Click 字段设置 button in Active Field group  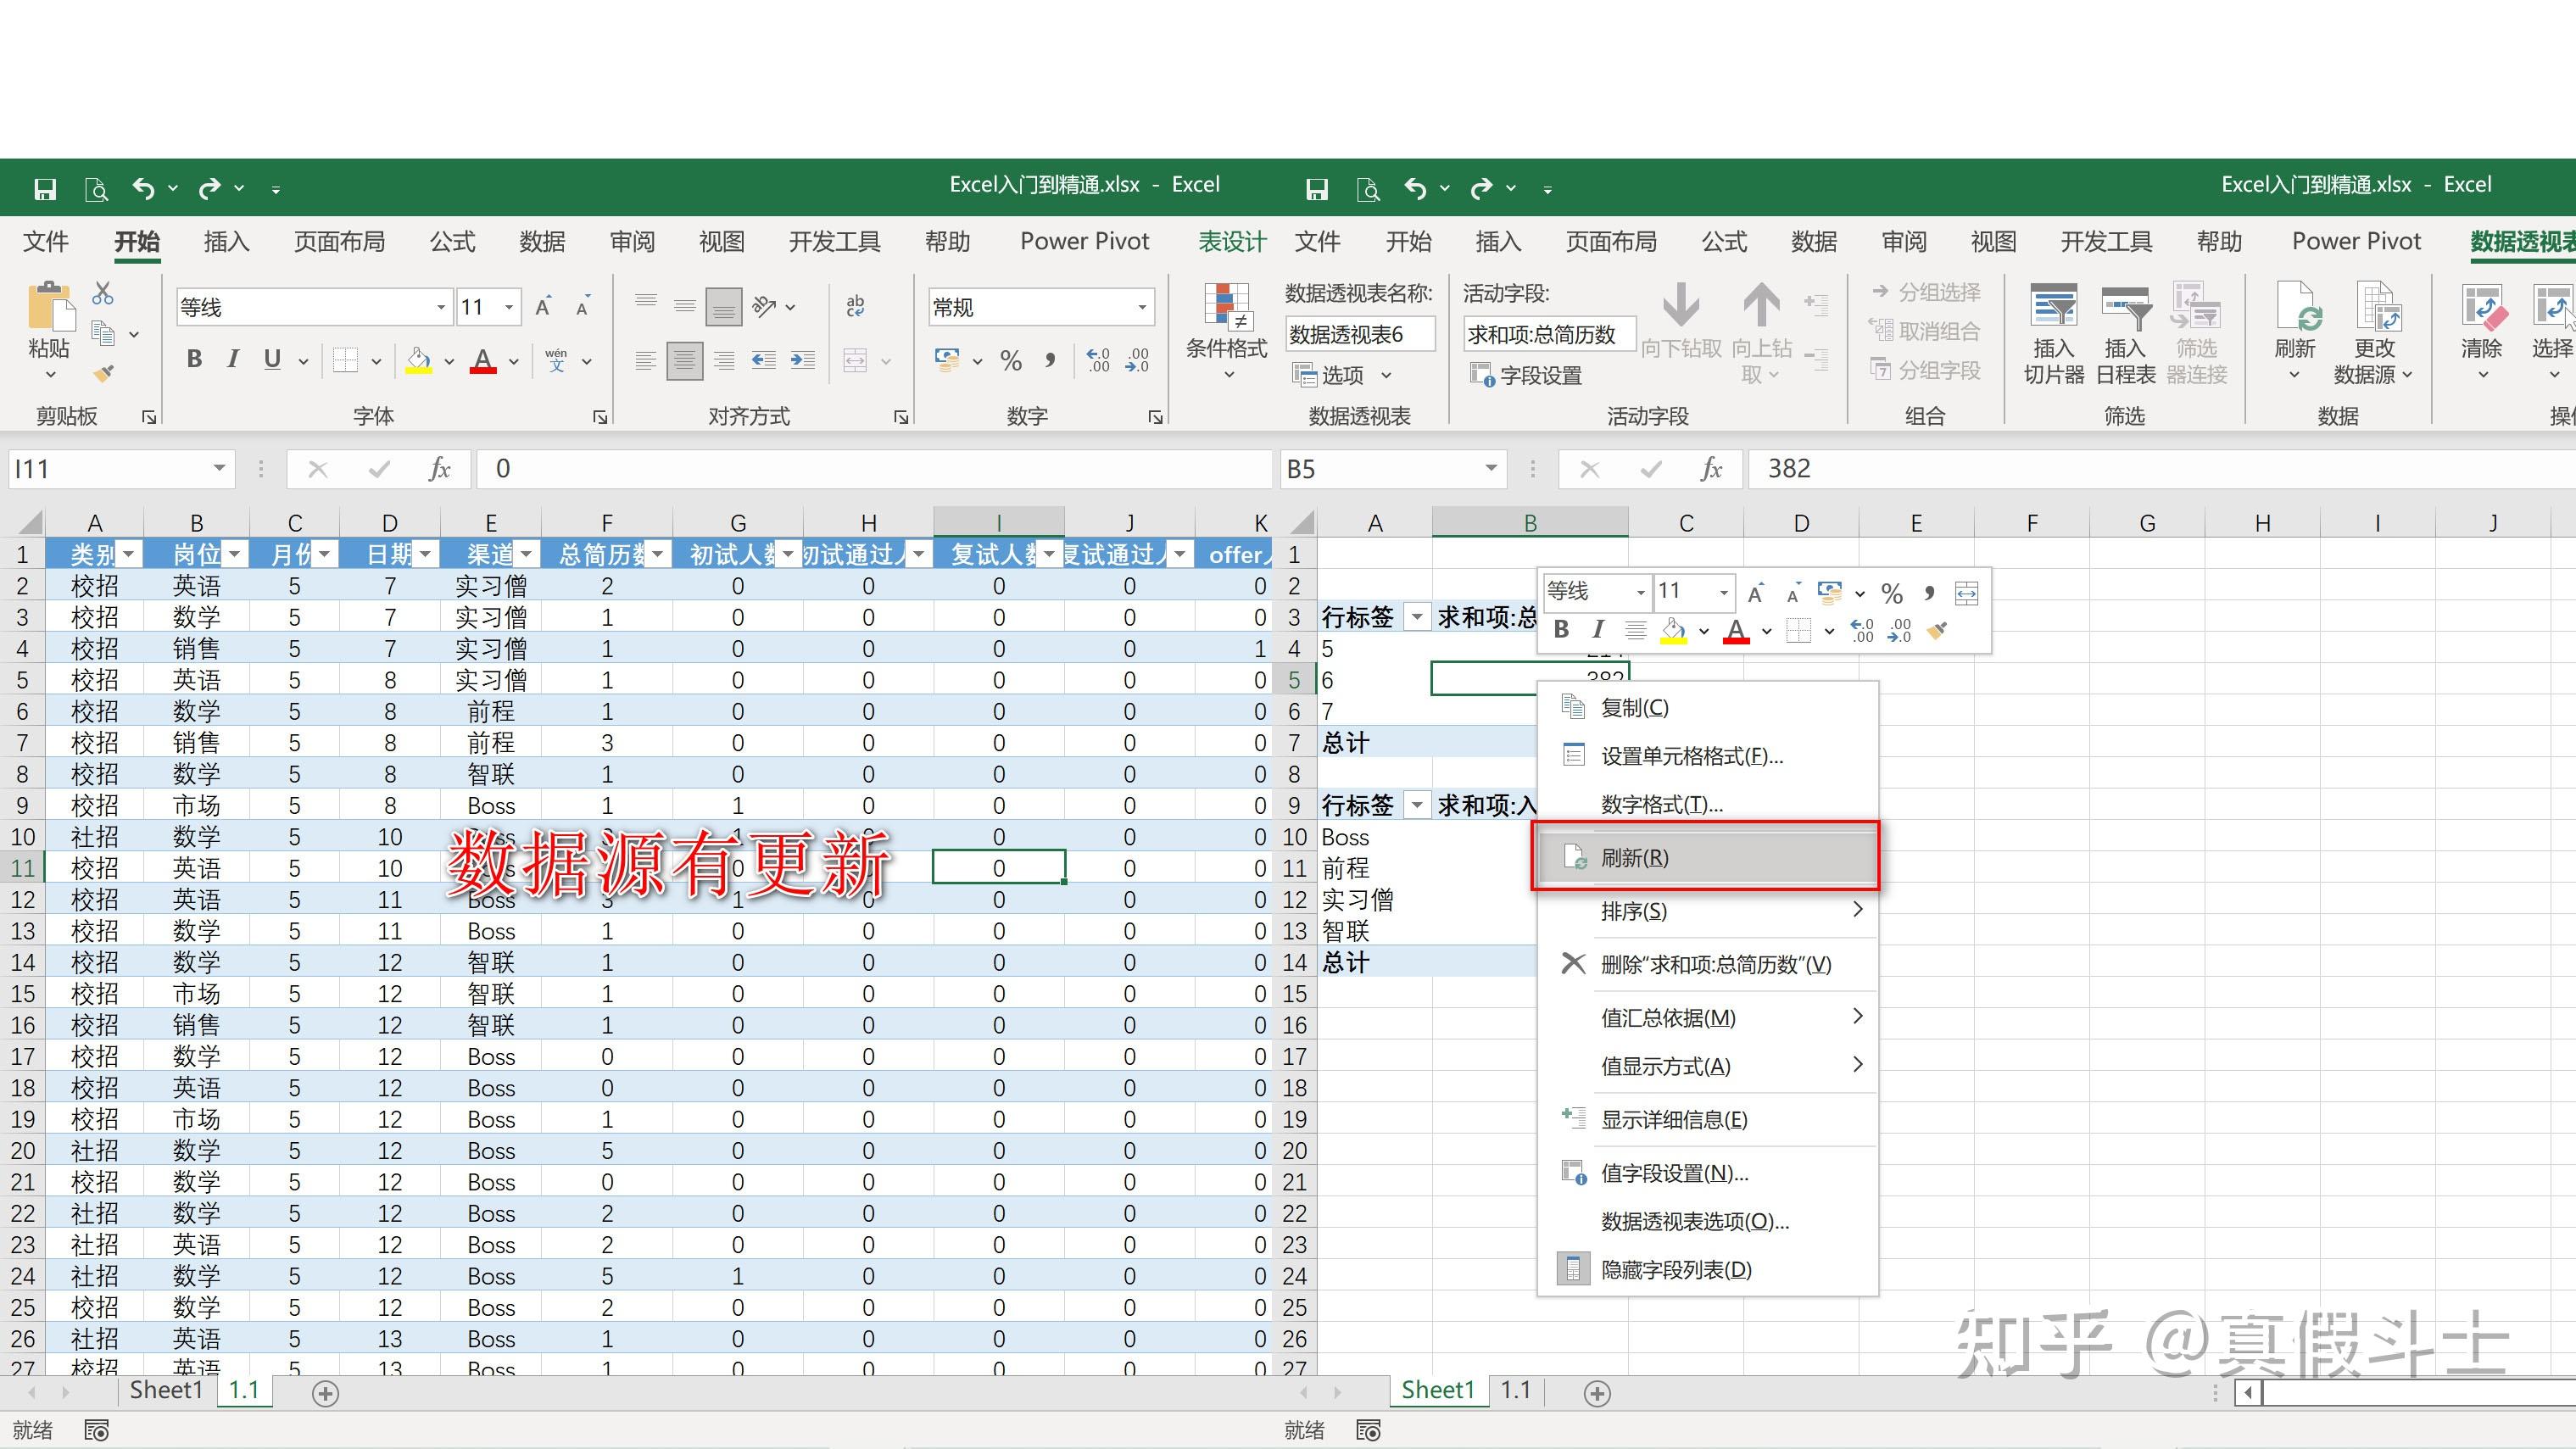tap(1526, 376)
